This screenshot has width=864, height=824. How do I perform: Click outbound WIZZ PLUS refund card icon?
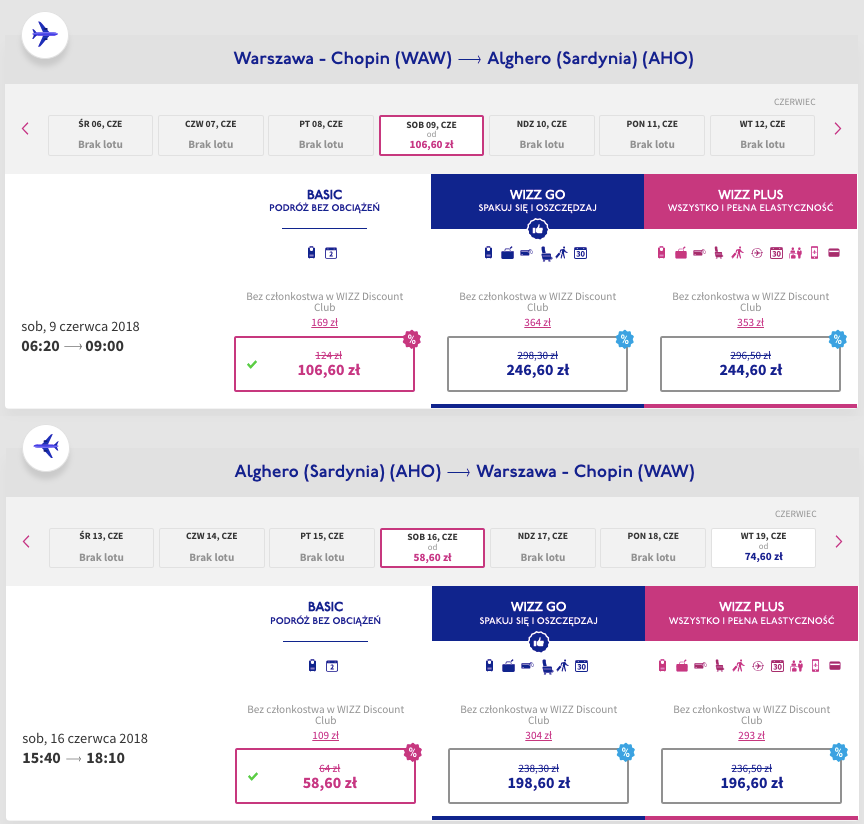834,253
